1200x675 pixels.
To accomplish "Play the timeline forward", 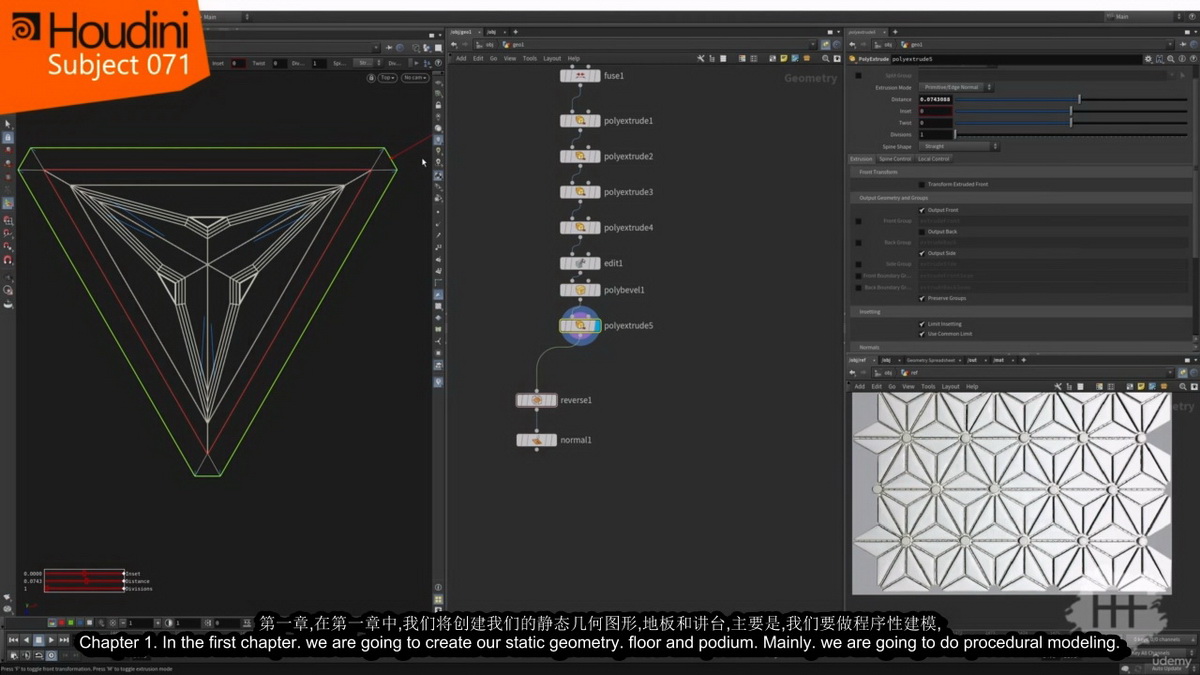I will pos(52,639).
